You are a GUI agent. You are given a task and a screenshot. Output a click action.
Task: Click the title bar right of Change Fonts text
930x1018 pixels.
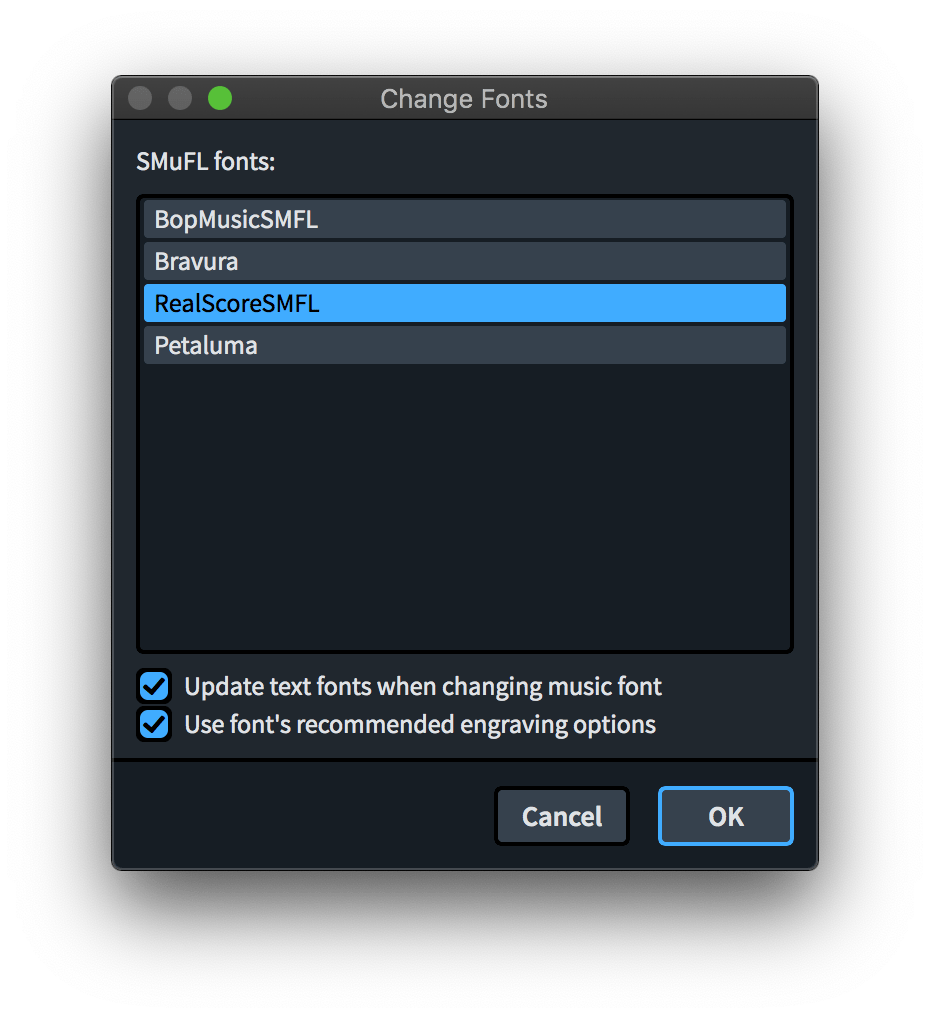(682, 99)
